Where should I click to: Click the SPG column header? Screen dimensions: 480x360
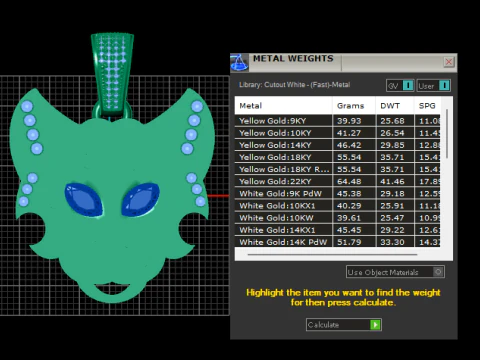[x=427, y=106]
